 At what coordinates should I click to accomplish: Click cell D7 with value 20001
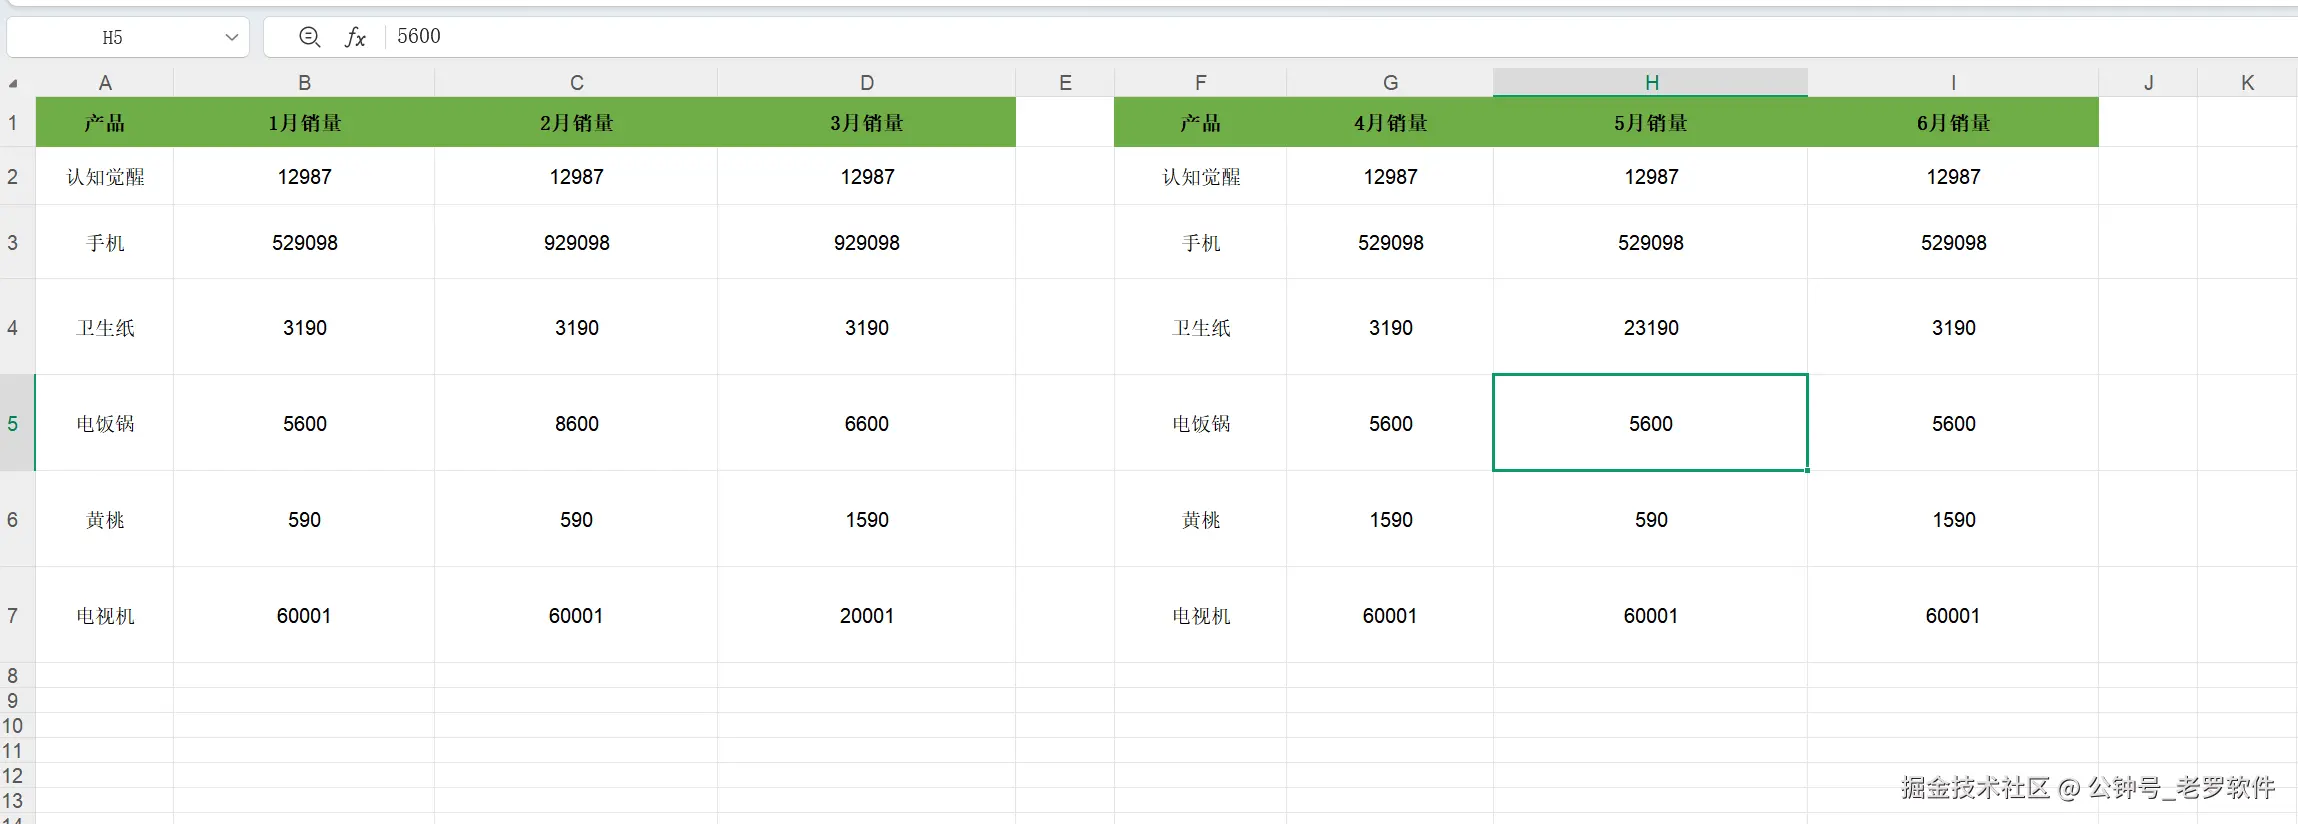[867, 616]
